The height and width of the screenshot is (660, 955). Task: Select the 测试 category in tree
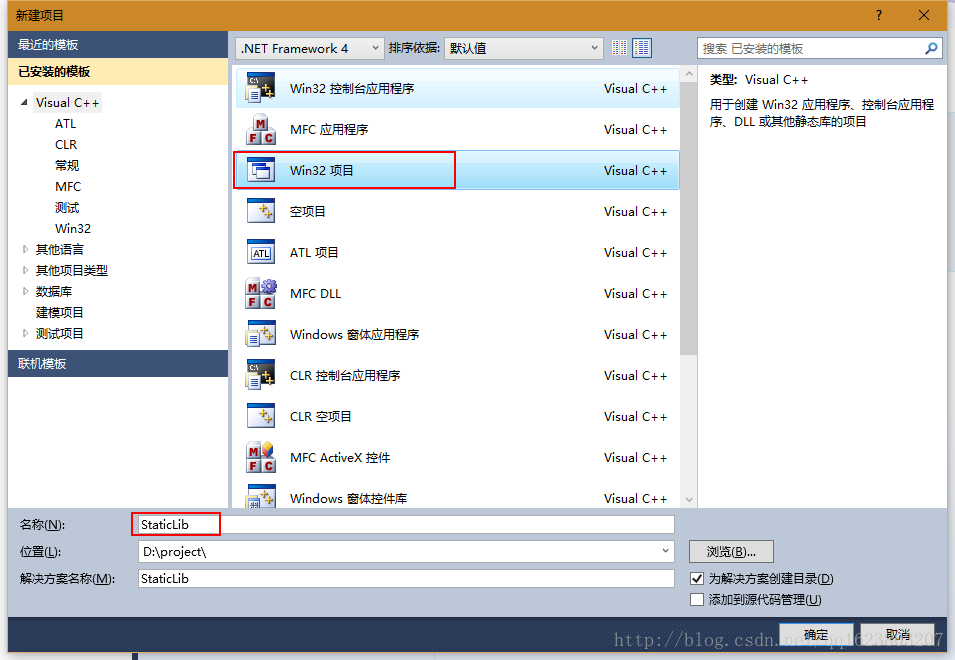point(67,208)
